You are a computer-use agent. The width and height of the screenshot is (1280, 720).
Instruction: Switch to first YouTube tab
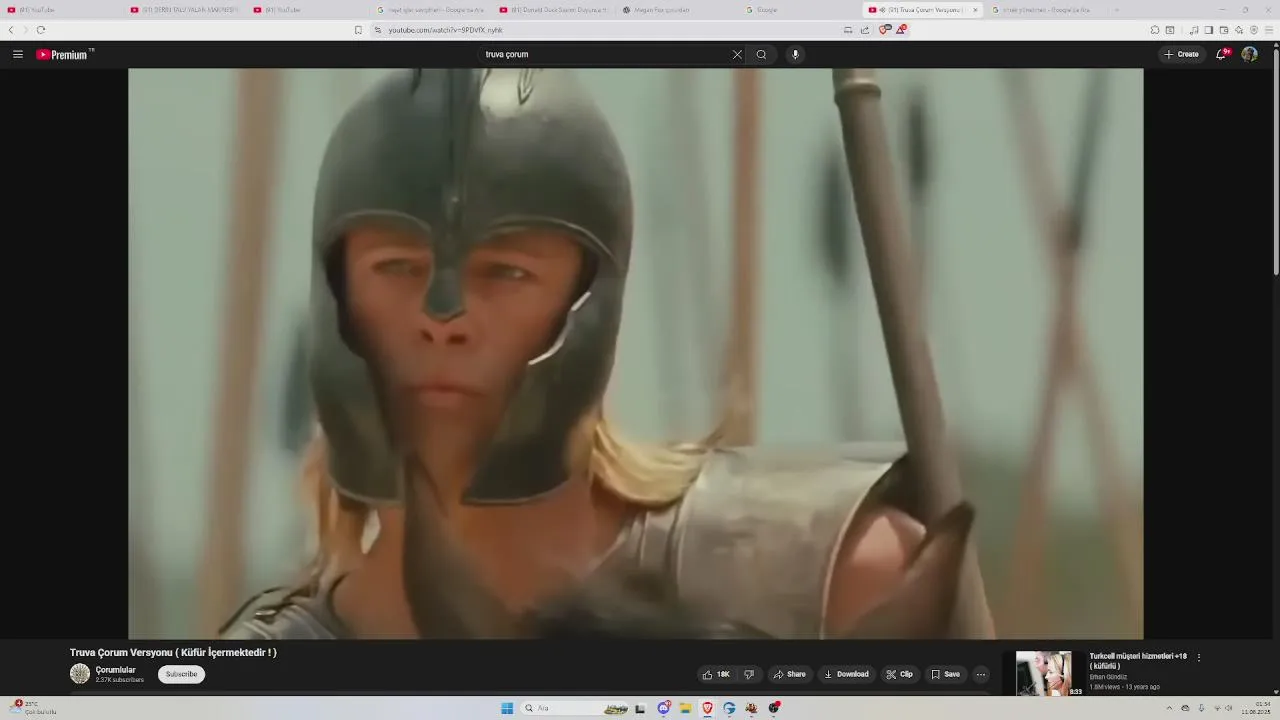click(60, 10)
